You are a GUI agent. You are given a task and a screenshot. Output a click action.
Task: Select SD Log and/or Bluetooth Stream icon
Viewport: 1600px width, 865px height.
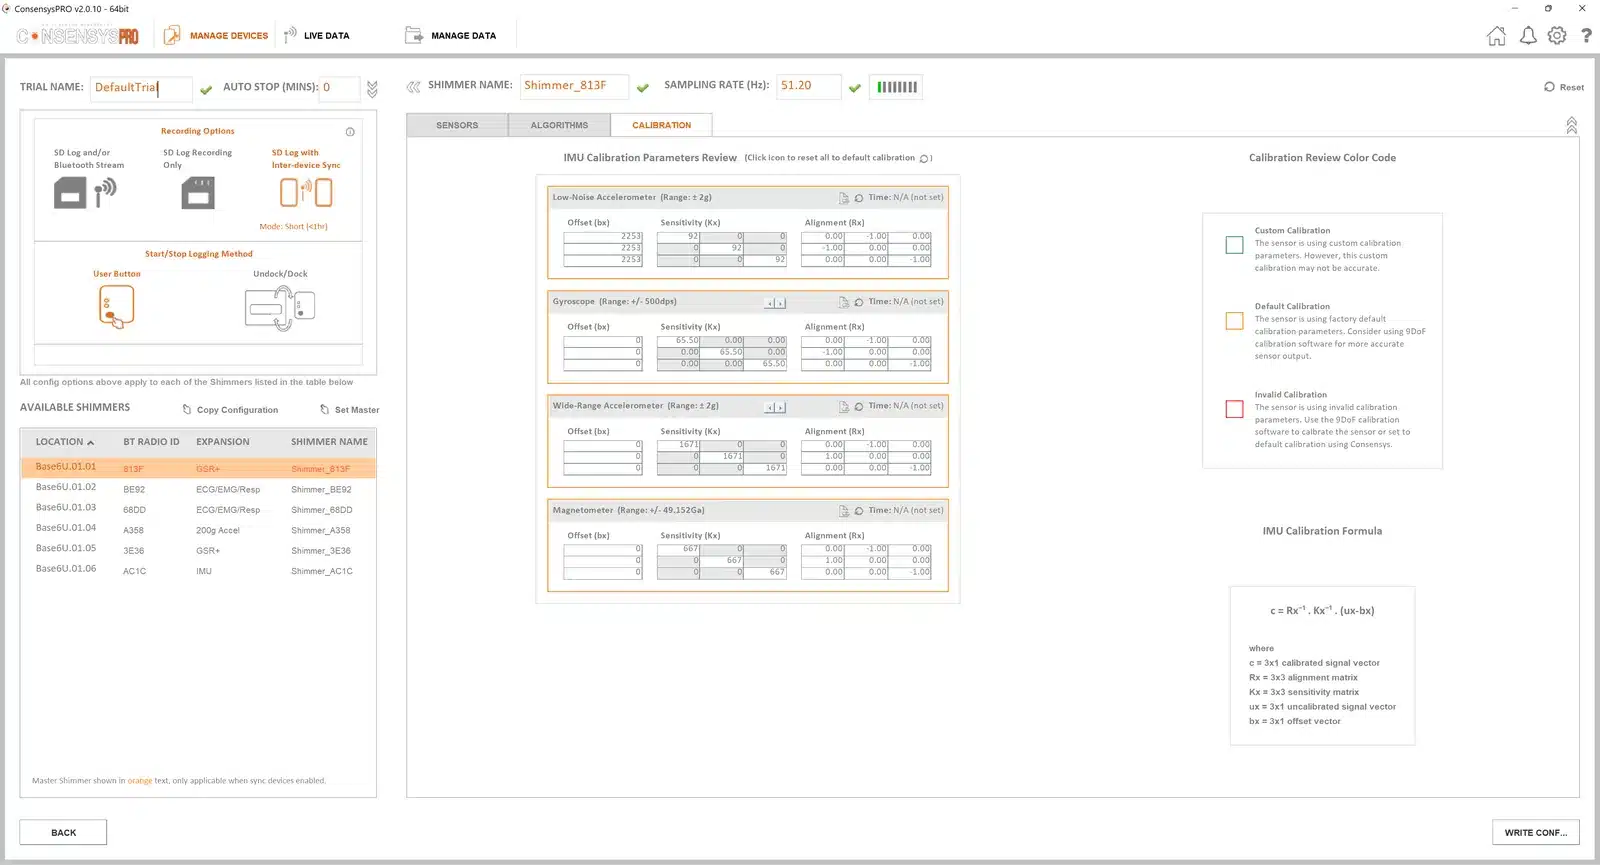point(85,192)
